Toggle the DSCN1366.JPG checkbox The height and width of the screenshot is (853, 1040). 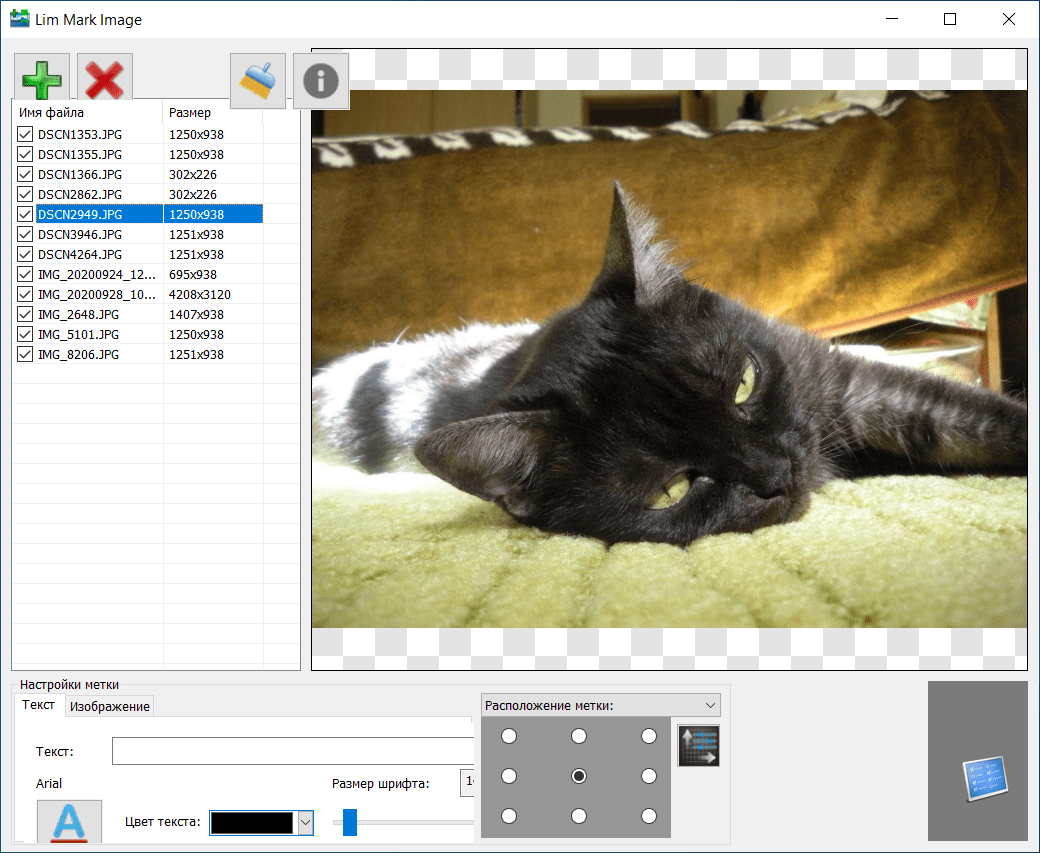point(25,174)
